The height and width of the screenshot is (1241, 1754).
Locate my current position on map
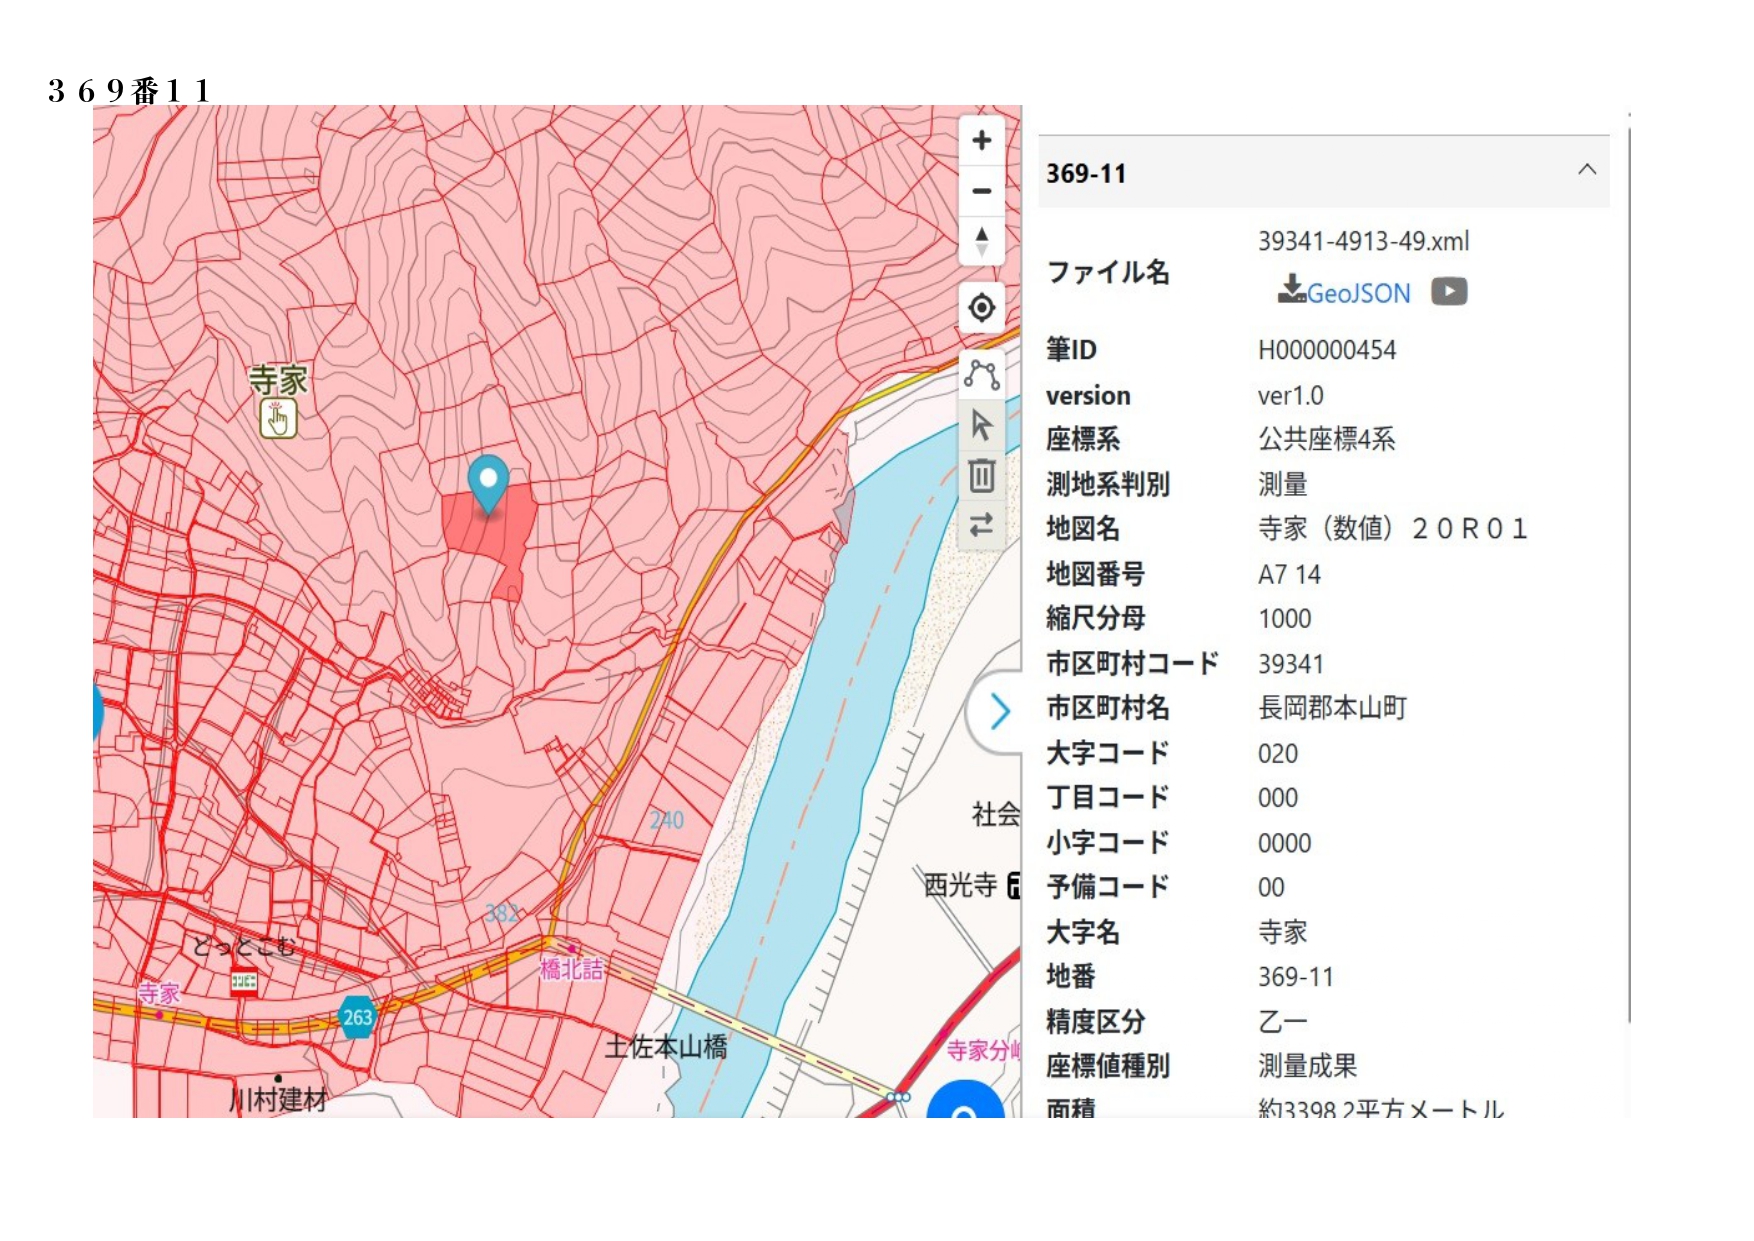pyautogui.click(x=981, y=307)
